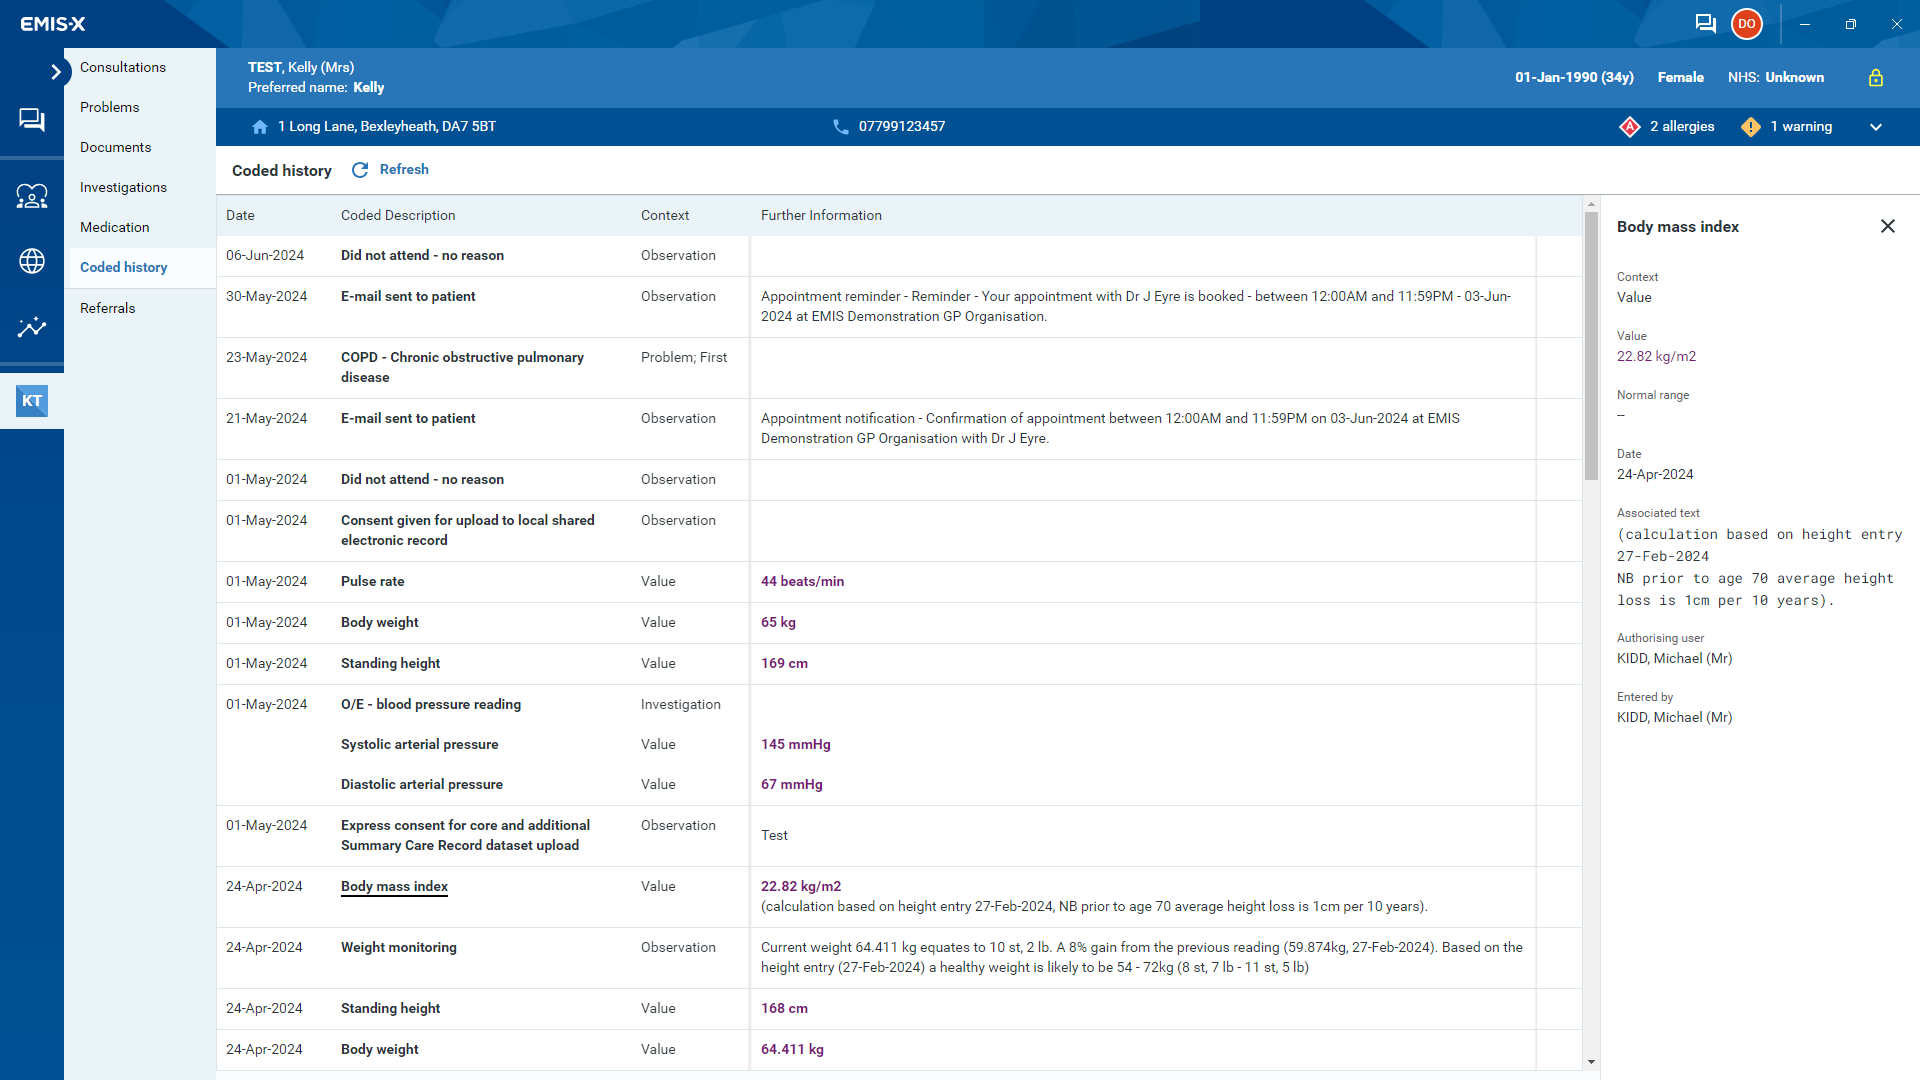Click the home address icon
This screenshot has width=1920, height=1080.
(260, 127)
